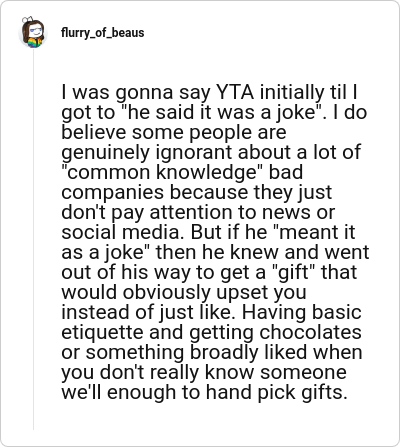Open the flurry_of_beaus avatar image
The image size is (400, 447).
pos(33,32)
